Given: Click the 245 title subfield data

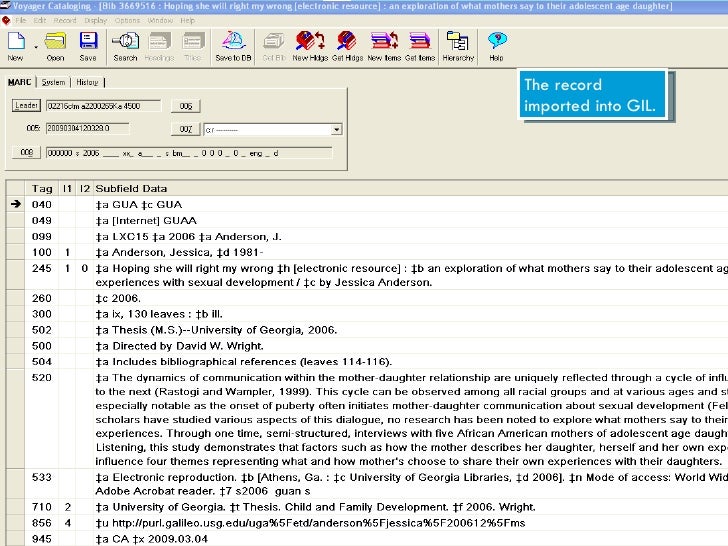Looking at the screenshot, I should click(411, 275).
